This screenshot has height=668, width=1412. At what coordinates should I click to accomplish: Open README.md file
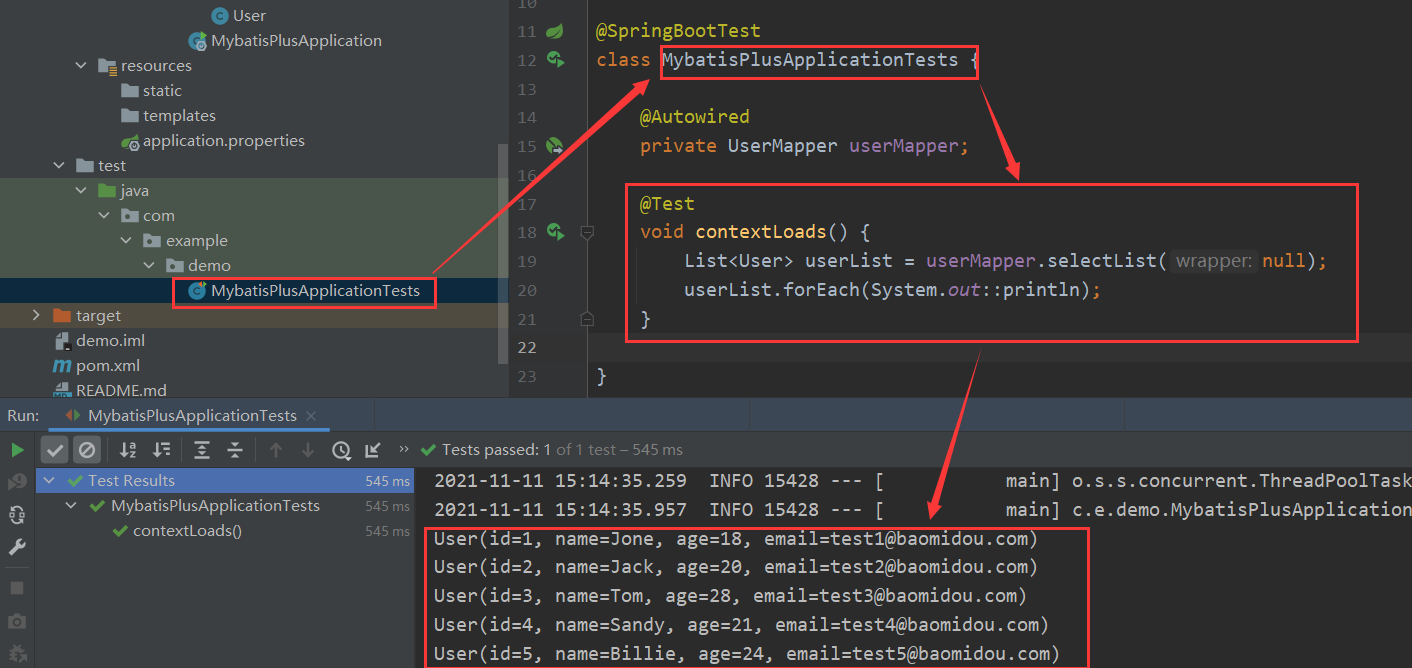coord(109,390)
